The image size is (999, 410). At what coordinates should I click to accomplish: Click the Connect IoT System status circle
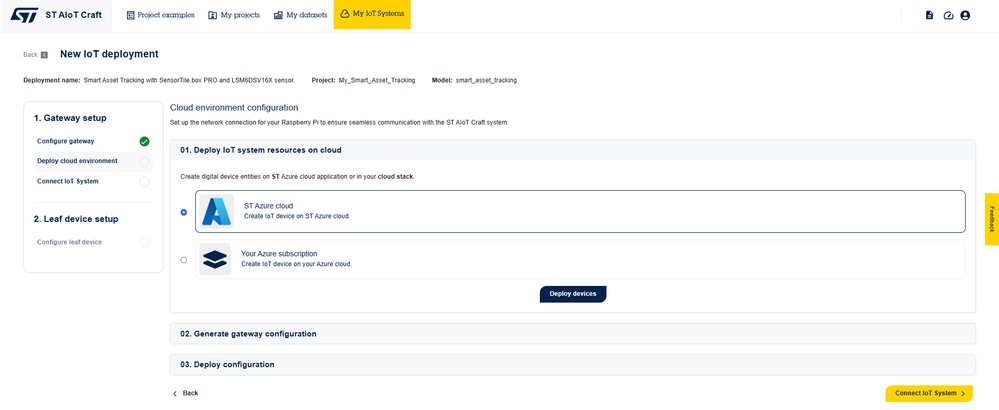145,182
